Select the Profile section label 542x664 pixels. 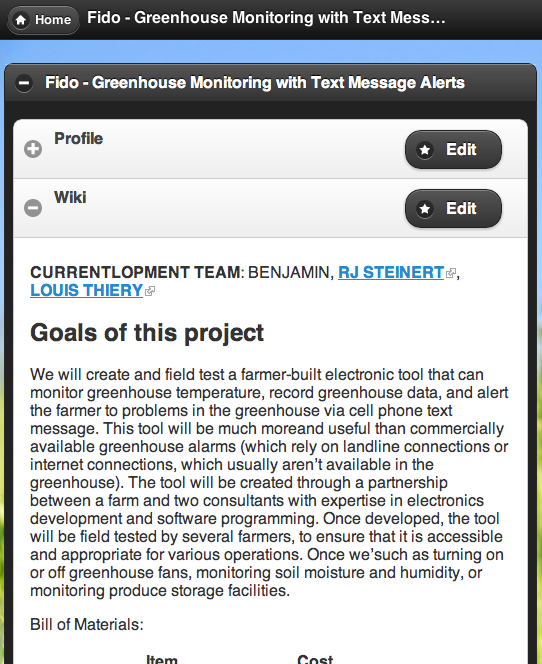coord(78,138)
